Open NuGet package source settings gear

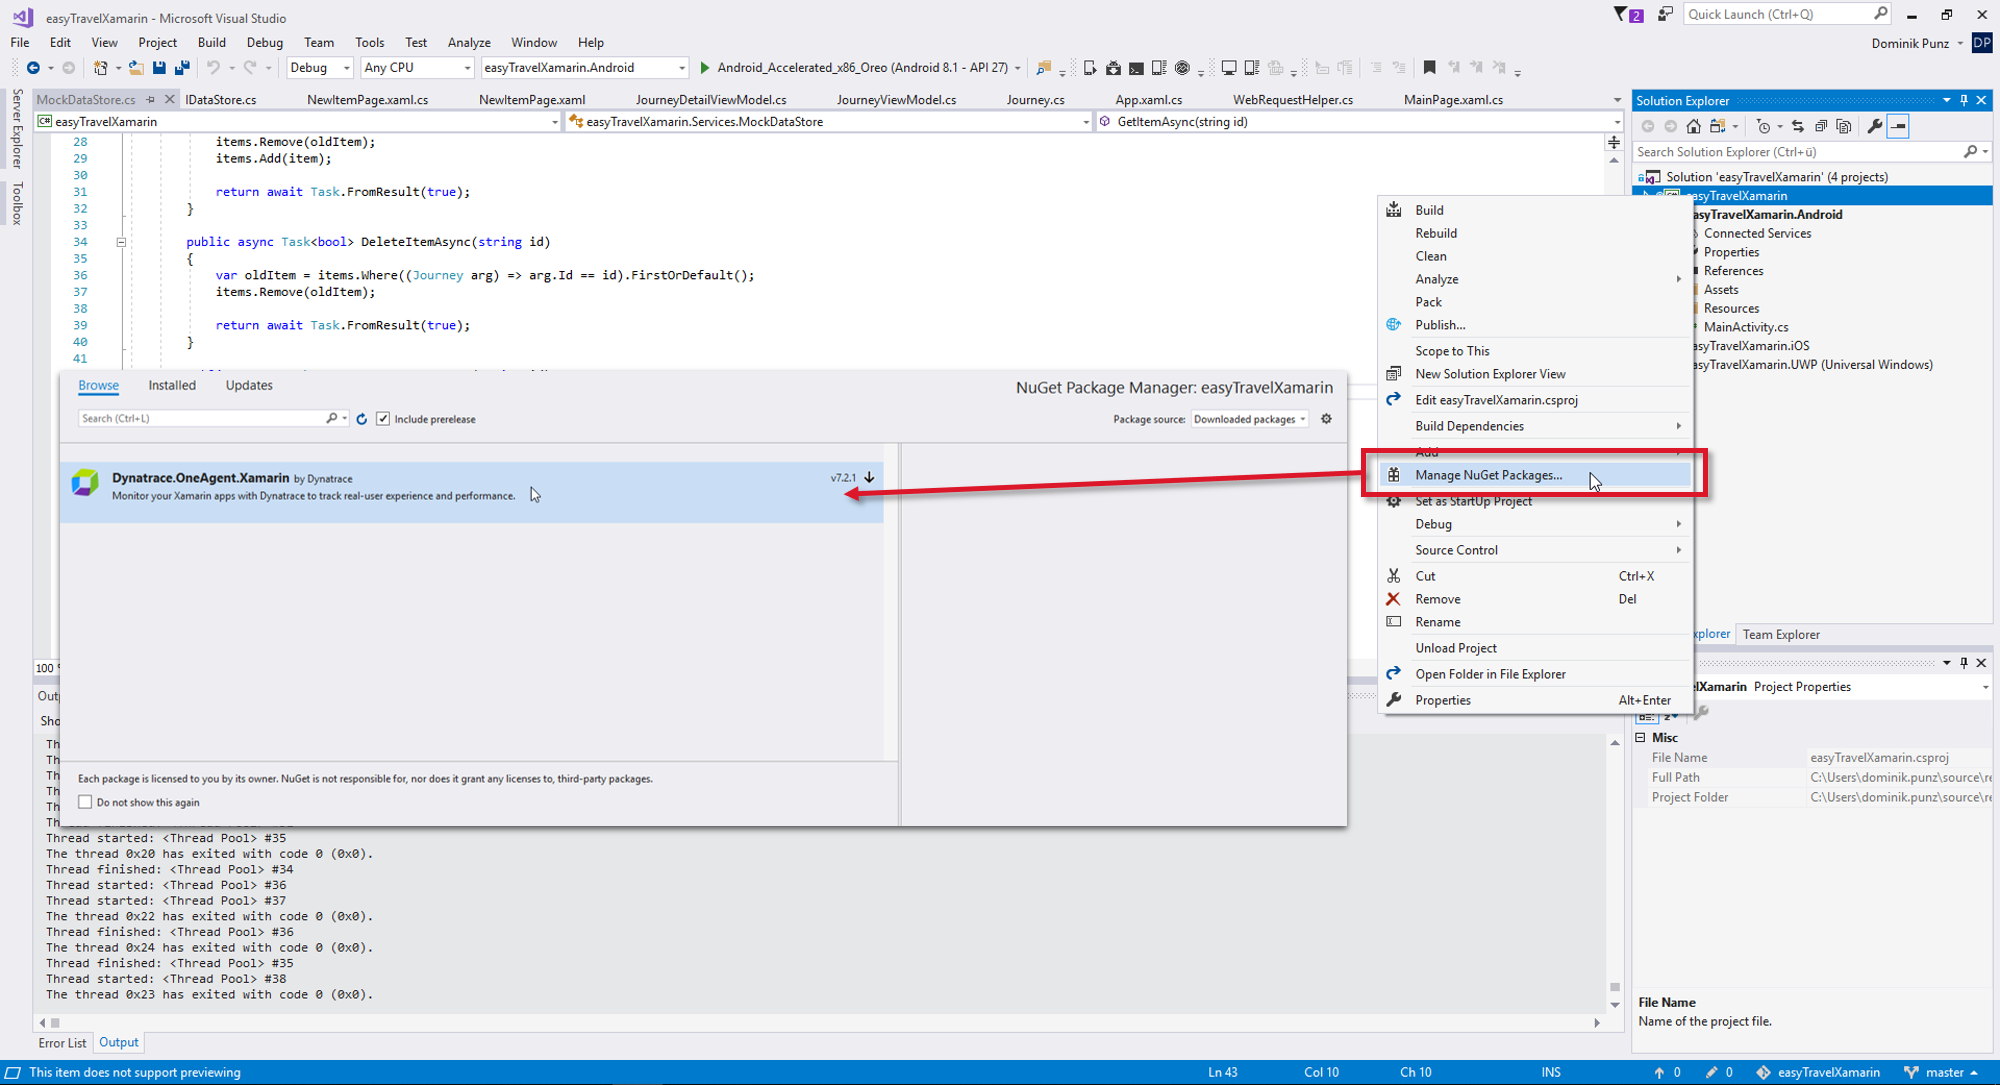point(1326,419)
